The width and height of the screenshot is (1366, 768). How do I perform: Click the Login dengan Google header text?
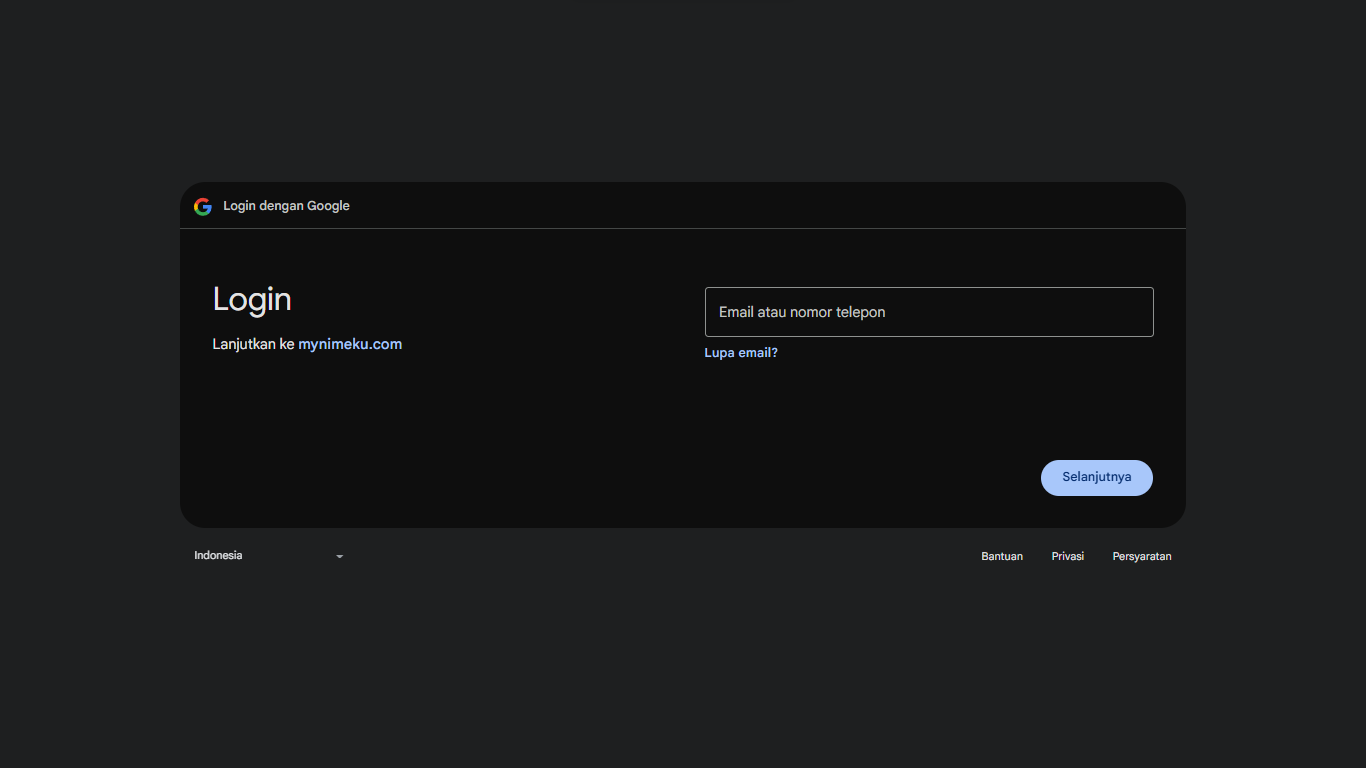pos(287,206)
